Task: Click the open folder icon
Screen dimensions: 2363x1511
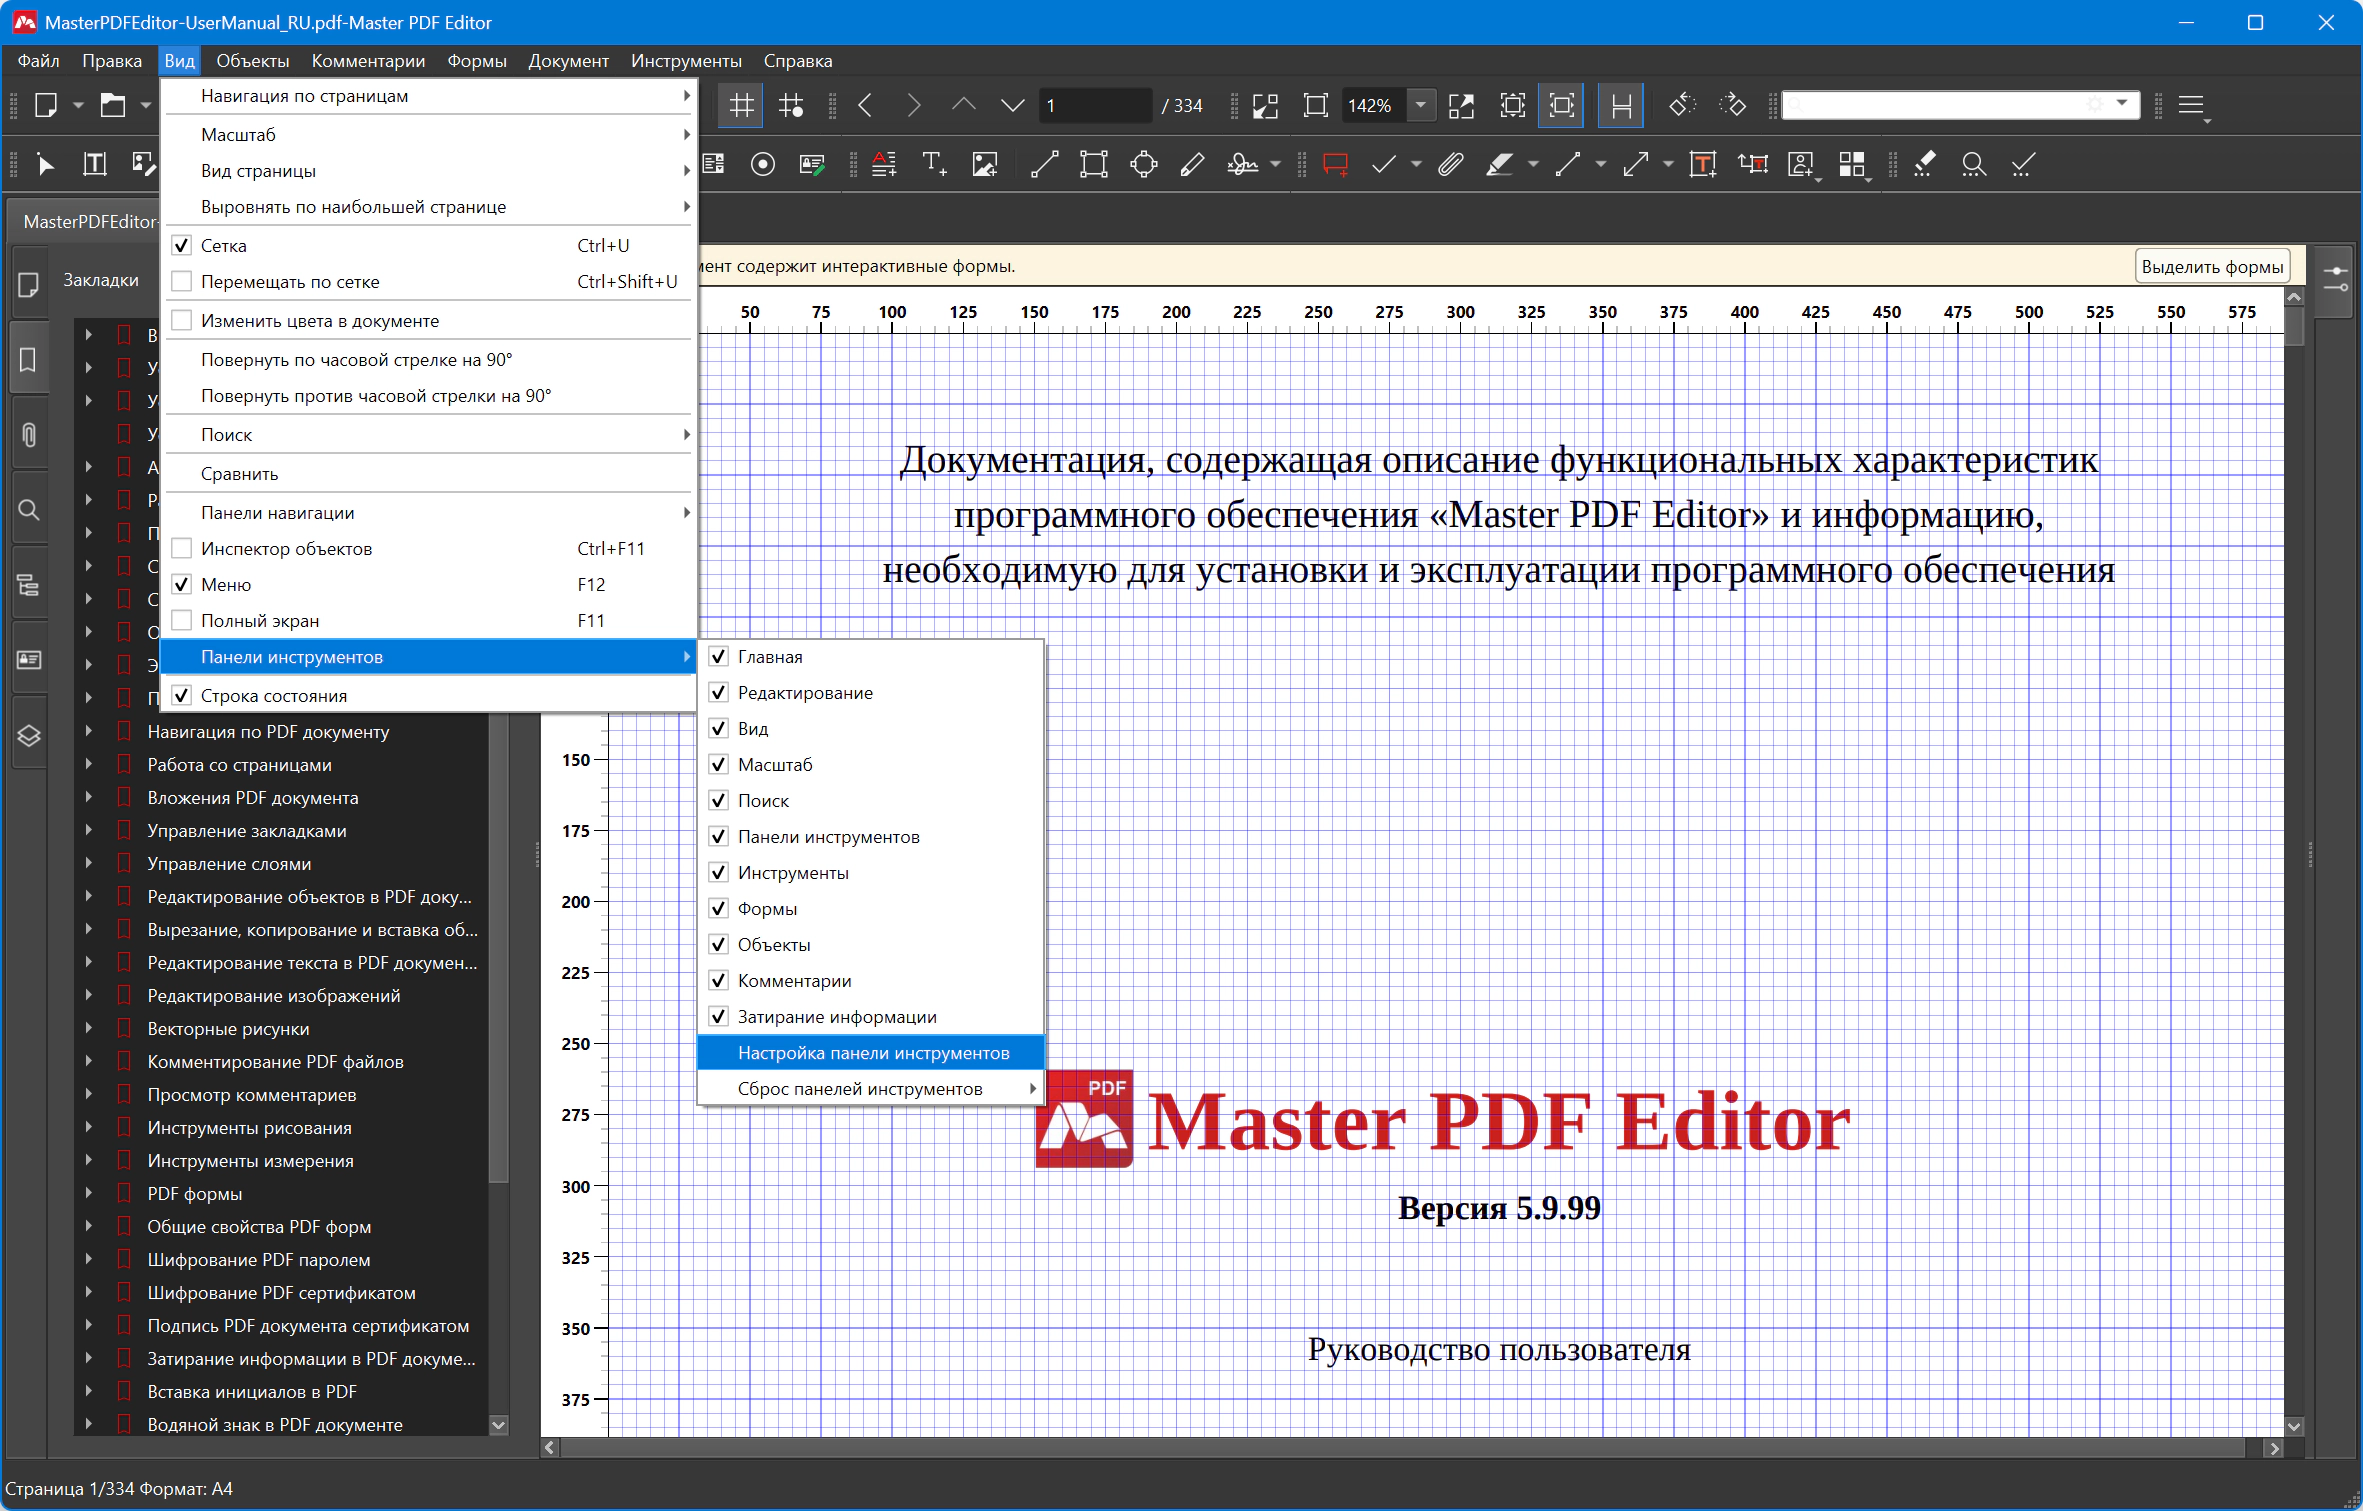Action: tap(112, 105)
